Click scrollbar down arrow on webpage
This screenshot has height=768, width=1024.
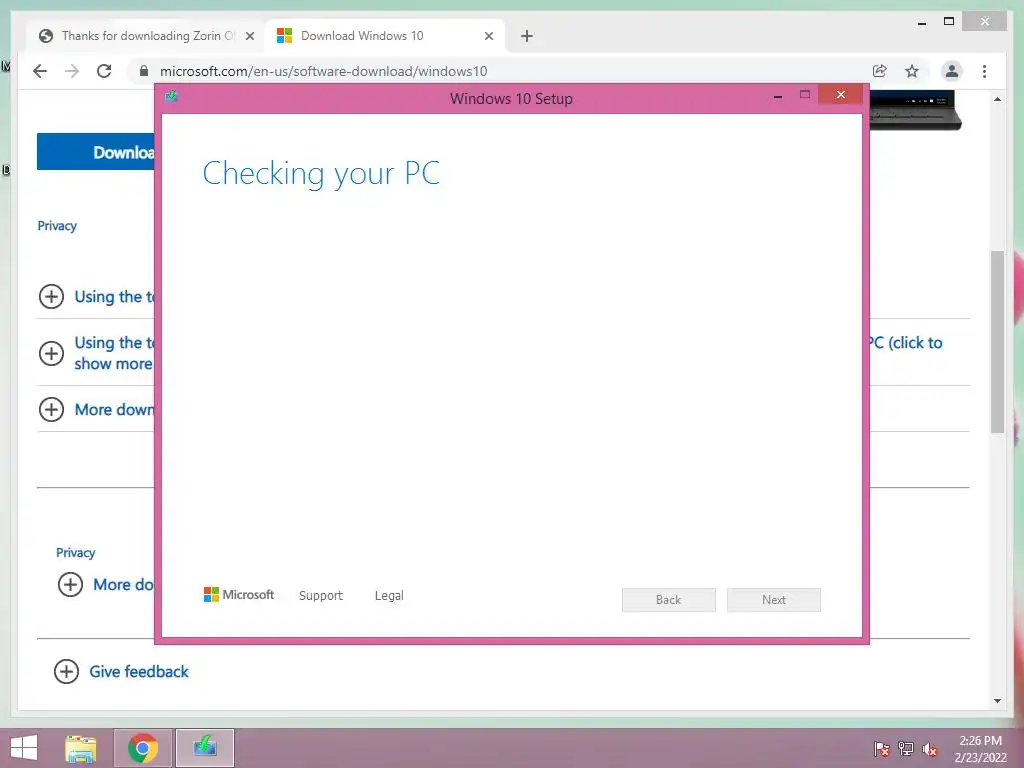coord(997,701)
